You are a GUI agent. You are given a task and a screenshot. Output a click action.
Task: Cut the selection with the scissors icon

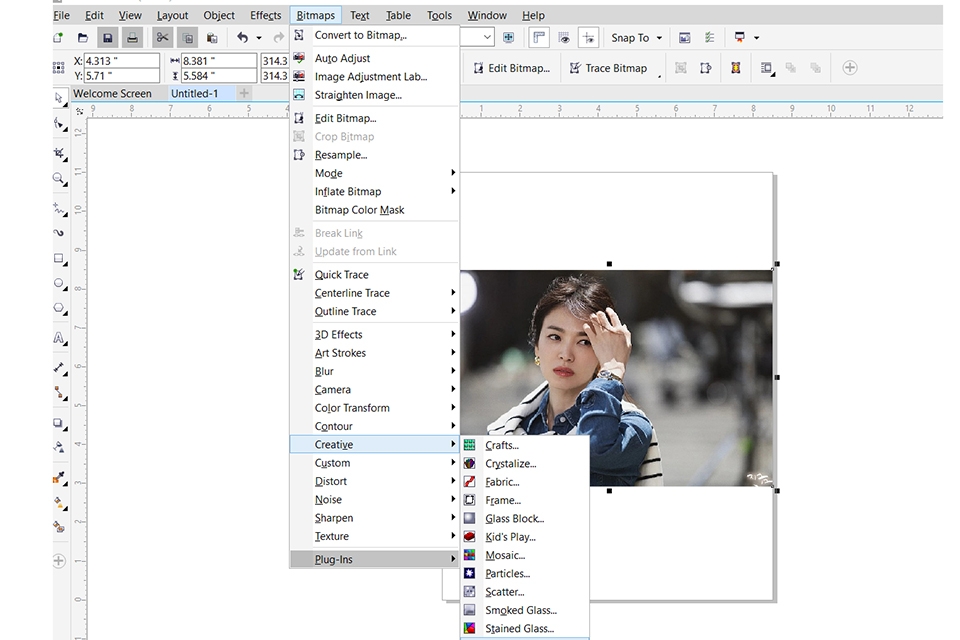click(x=163, y=37)
